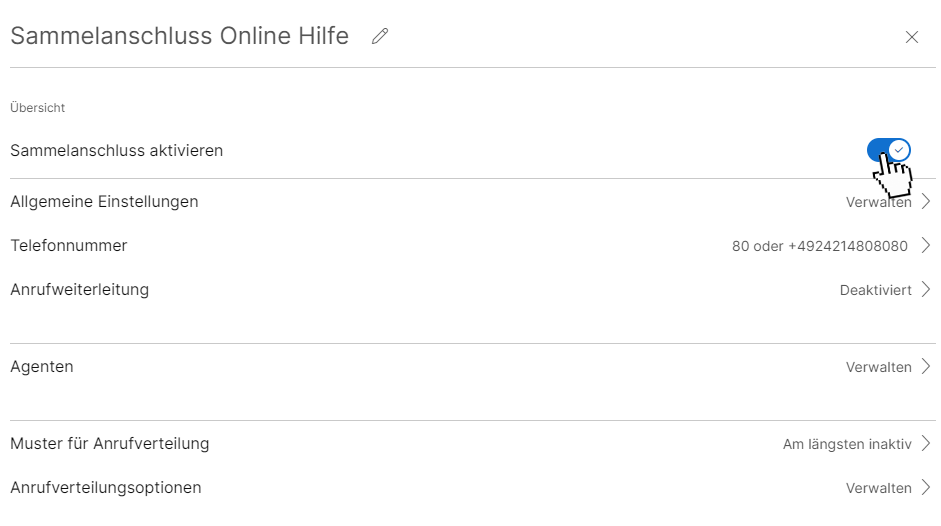Click the Deaktiviert status text
The height and width of the screenshot is (526, 941).
click(875, 290)
